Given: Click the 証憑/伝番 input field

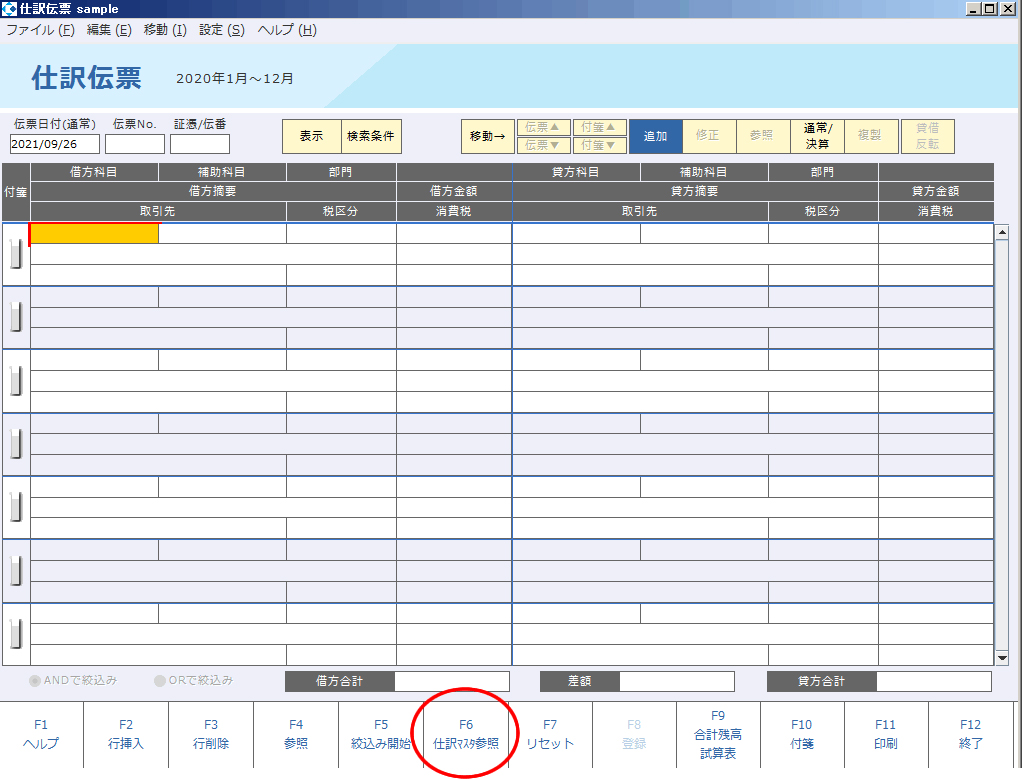Looking at the screenshot, I should (x=200, y=144).
